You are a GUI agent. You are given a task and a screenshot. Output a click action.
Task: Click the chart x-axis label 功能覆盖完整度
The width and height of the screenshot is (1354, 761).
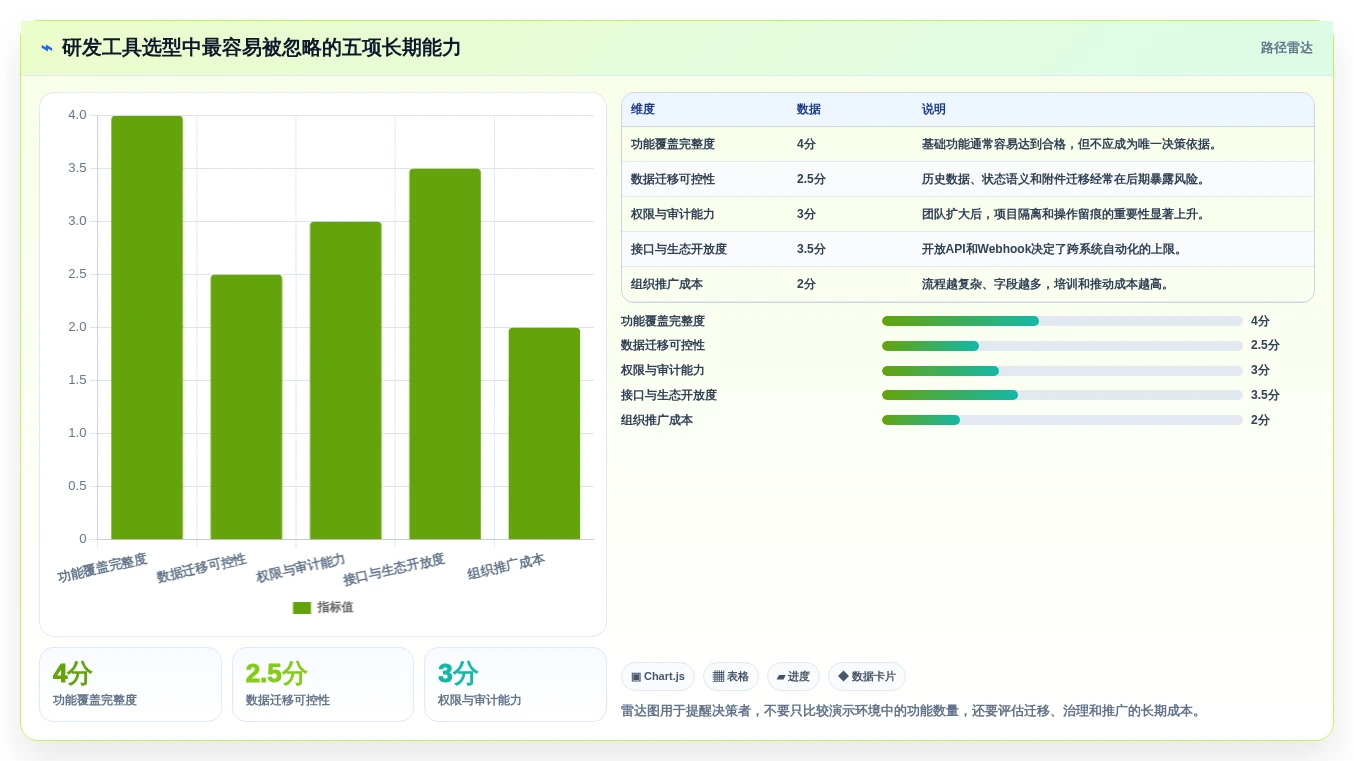click(102, 568)
